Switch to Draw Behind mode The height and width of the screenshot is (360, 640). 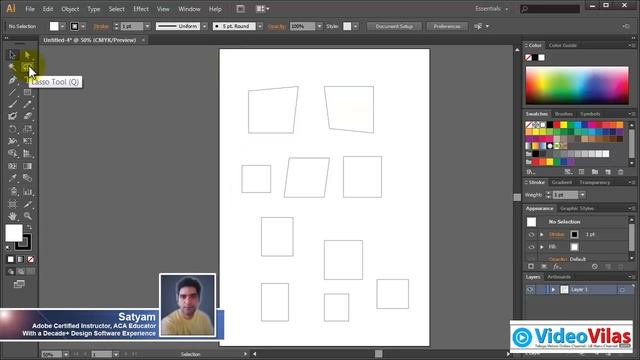20,271
